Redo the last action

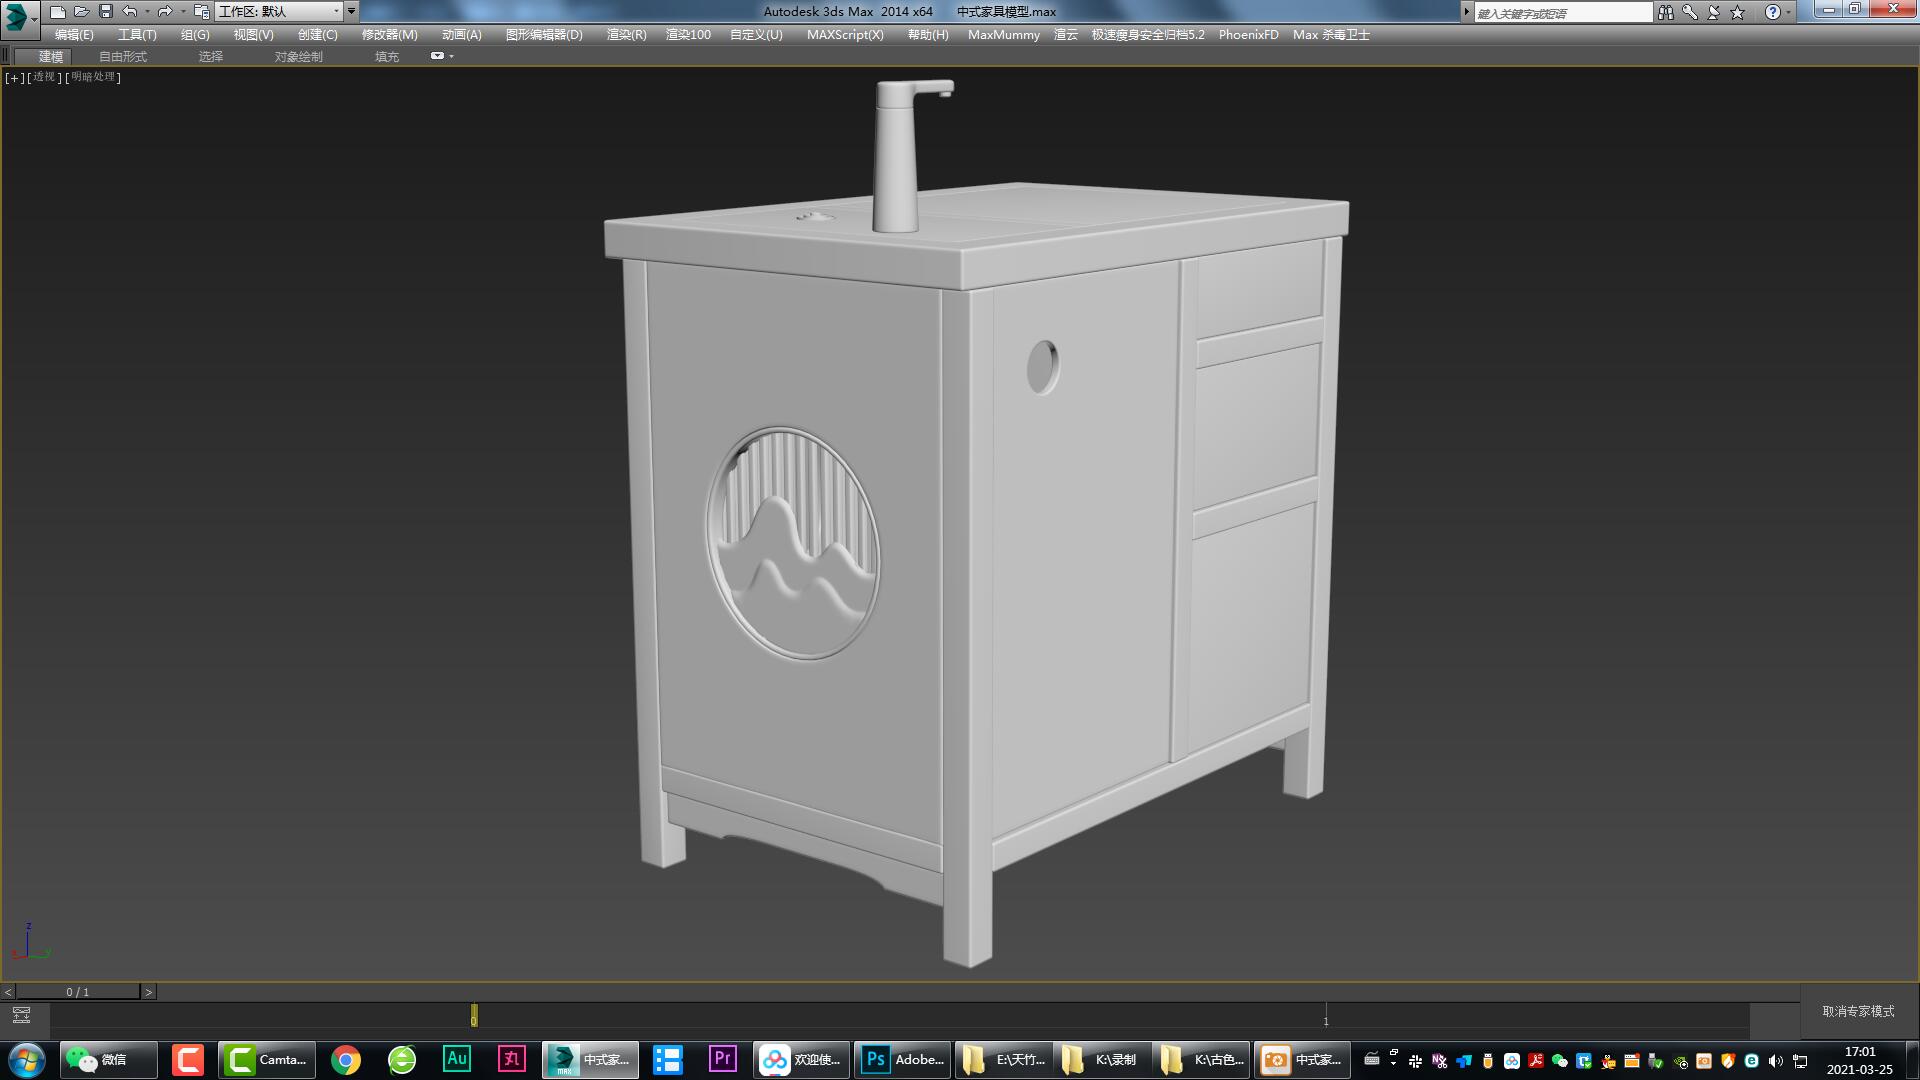pos(163,11)
